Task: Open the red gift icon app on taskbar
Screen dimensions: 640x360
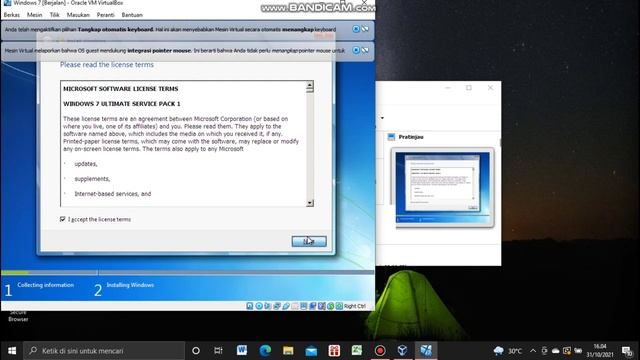Action: pos(334,350)
